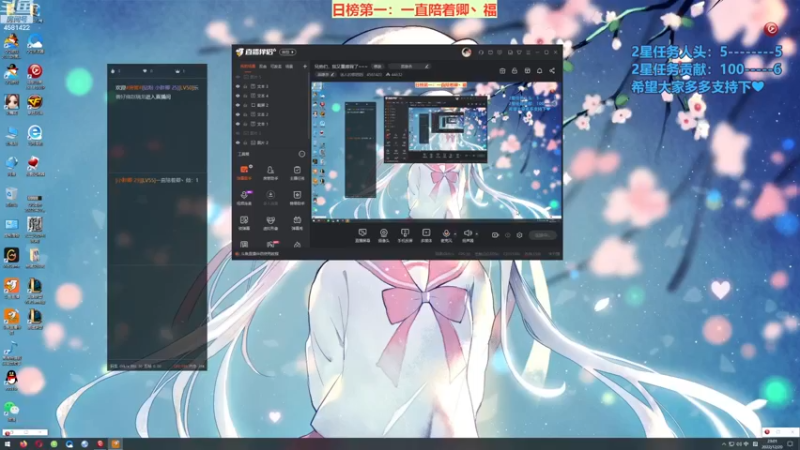Hide the 文本2 layer with its eye icon
800x450 pixels.
[238, 114]
